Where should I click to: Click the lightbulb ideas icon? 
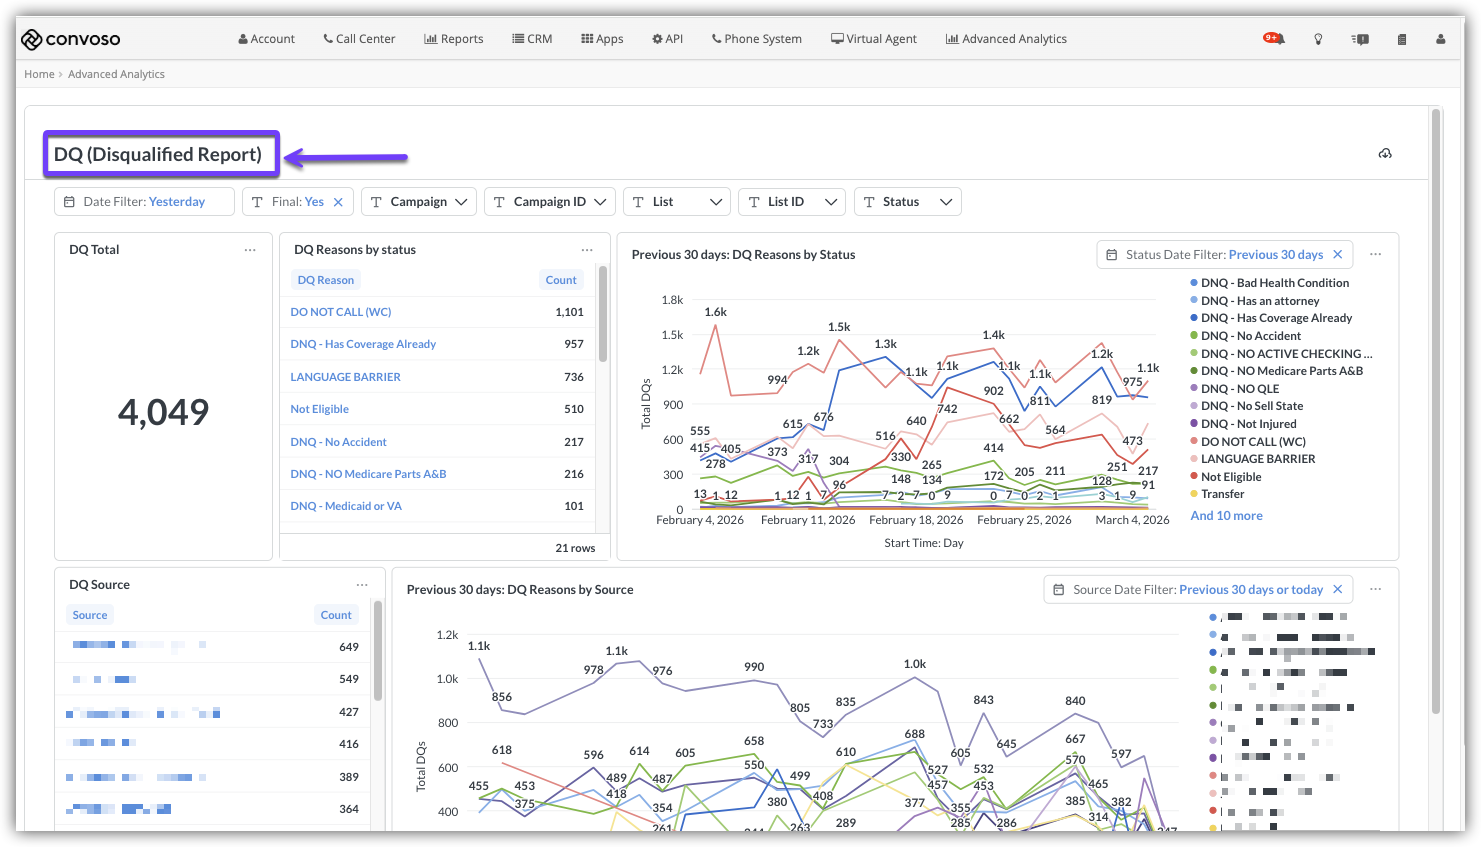[1318, 39]
